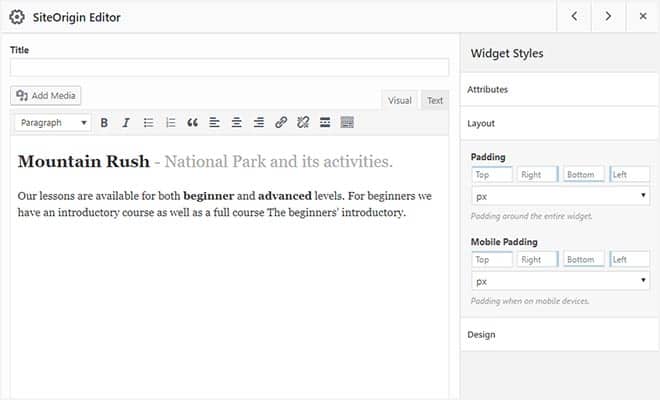The width and height of the screenshot is (660, 400).
Task: Align text right
Action: [x=259, y=123]
